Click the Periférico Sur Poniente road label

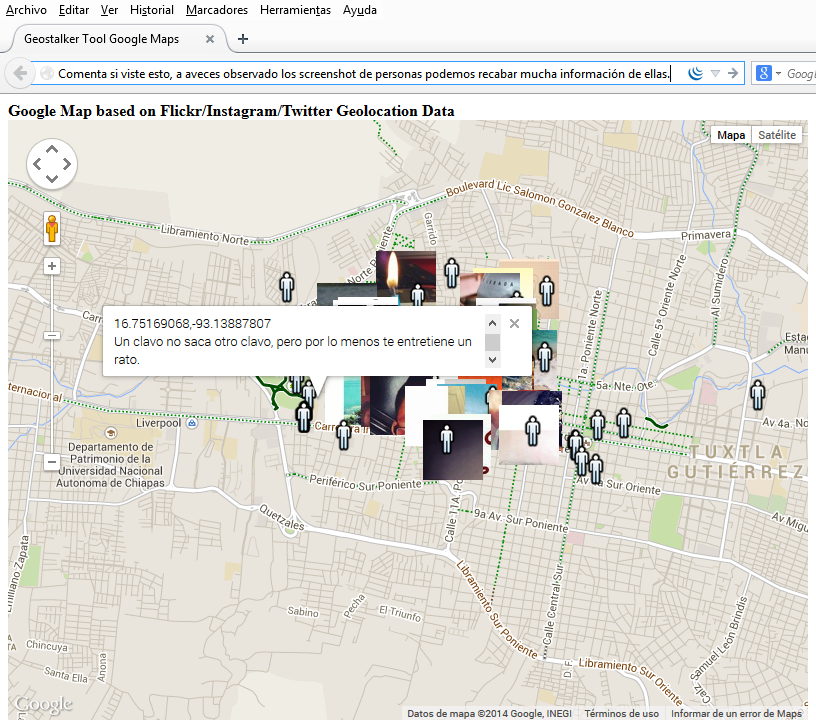point(365,482)
